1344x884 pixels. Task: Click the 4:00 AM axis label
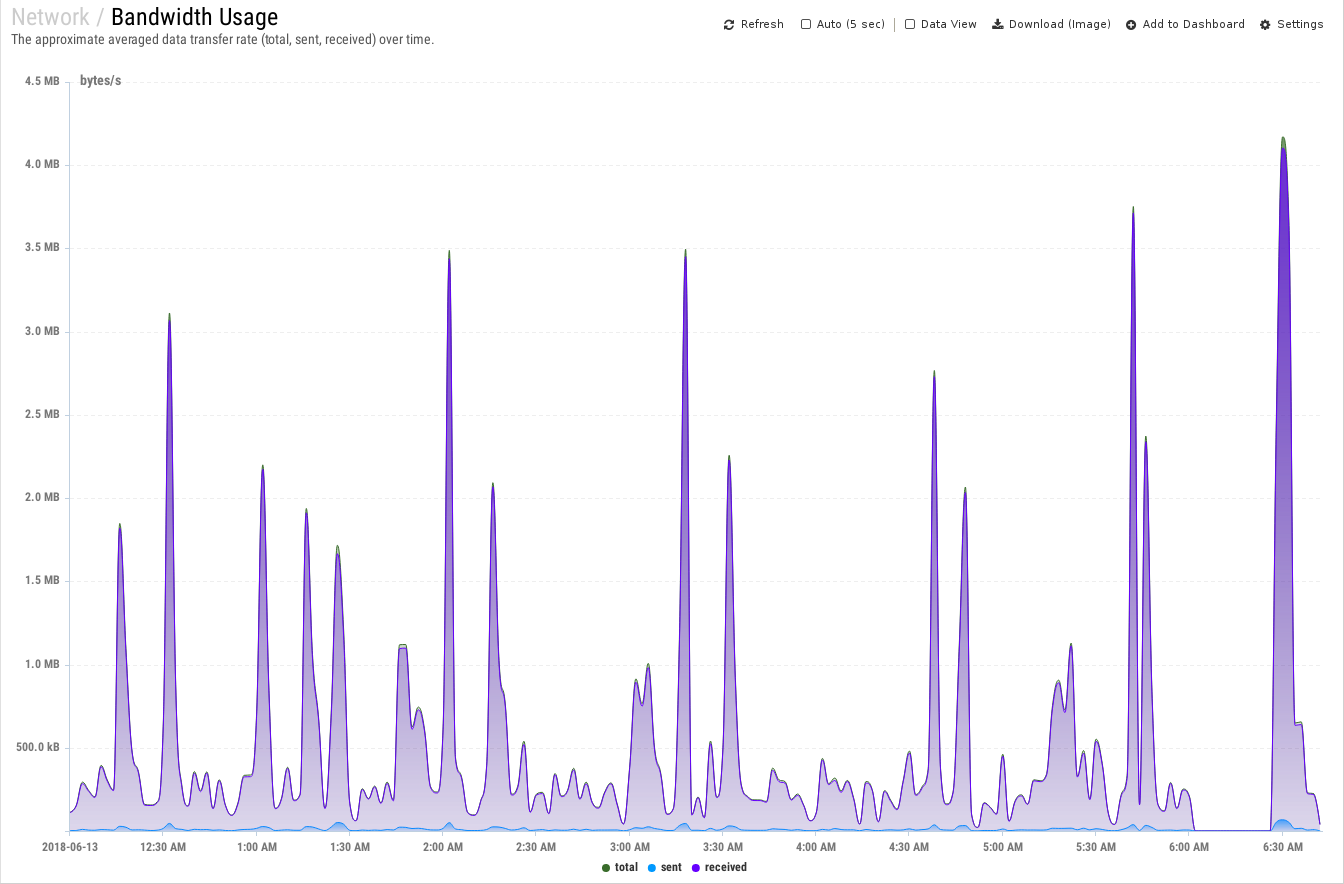(816, 847)
